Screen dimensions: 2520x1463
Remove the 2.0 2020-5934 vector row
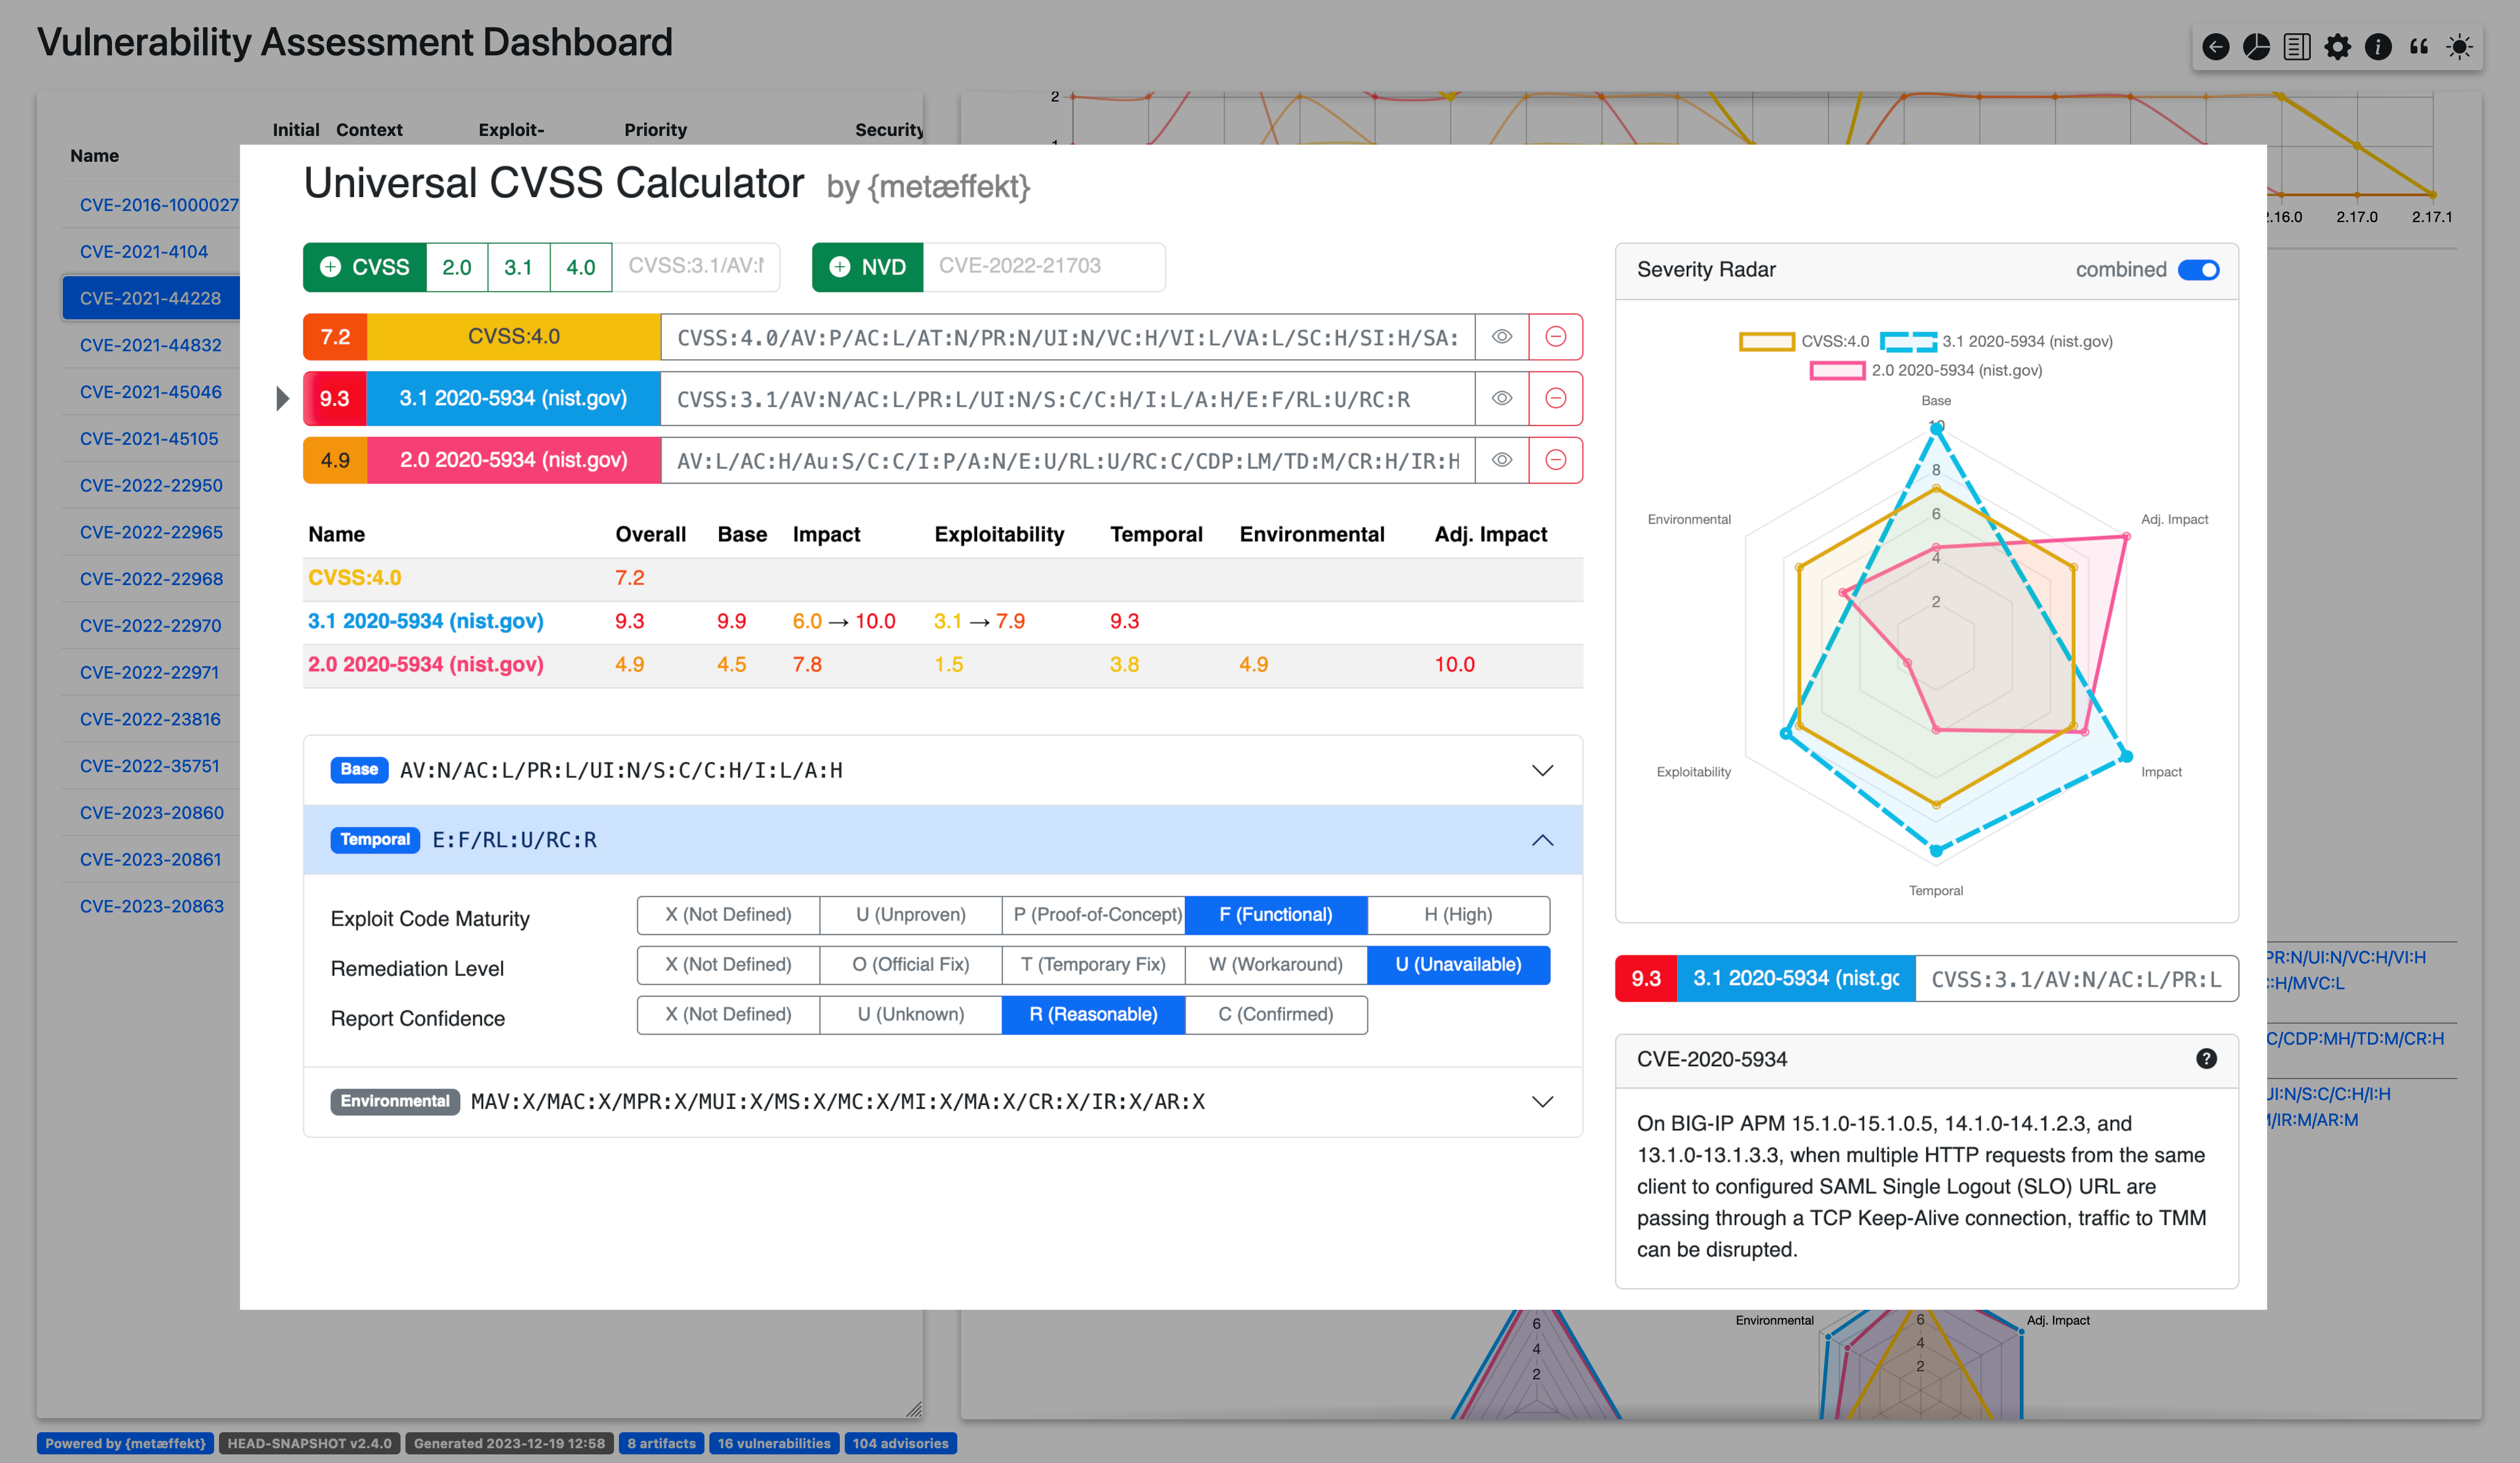(x=1555, y=460)
